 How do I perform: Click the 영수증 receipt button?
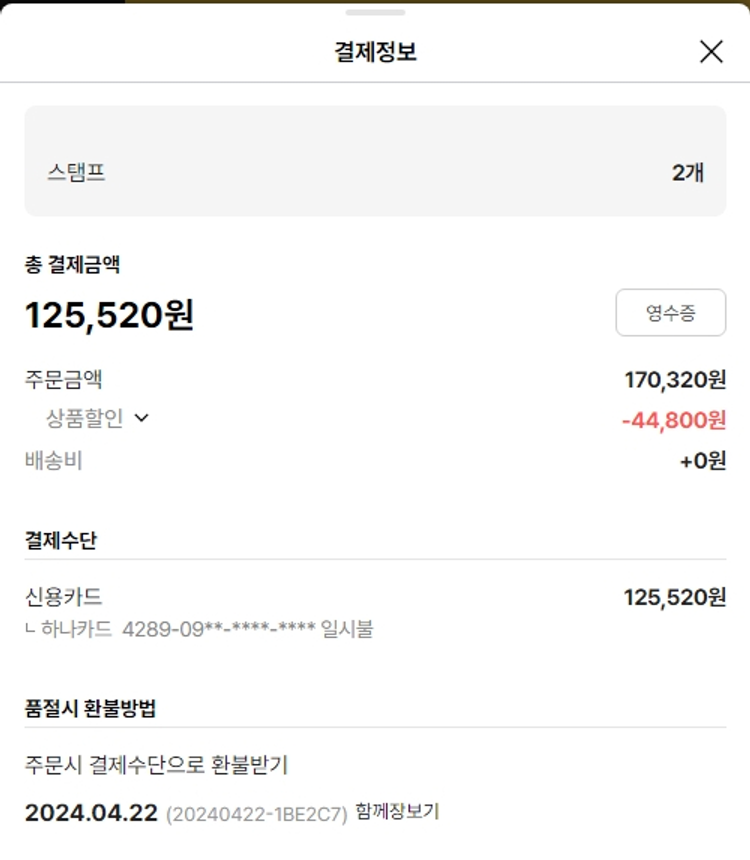(670, 313)
